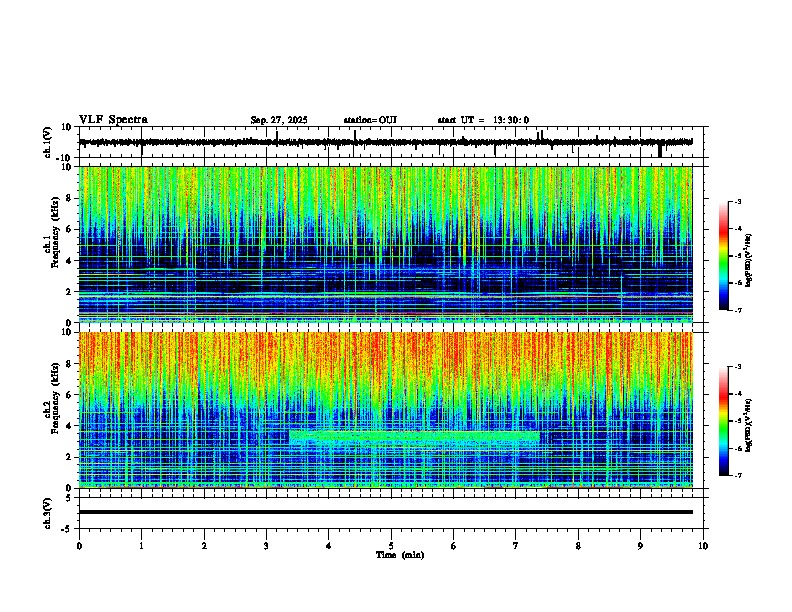The width and height of the screenshot is (792, 612).
Task: Click tick label "5" on the Time axis
Action: coord(391,546)
